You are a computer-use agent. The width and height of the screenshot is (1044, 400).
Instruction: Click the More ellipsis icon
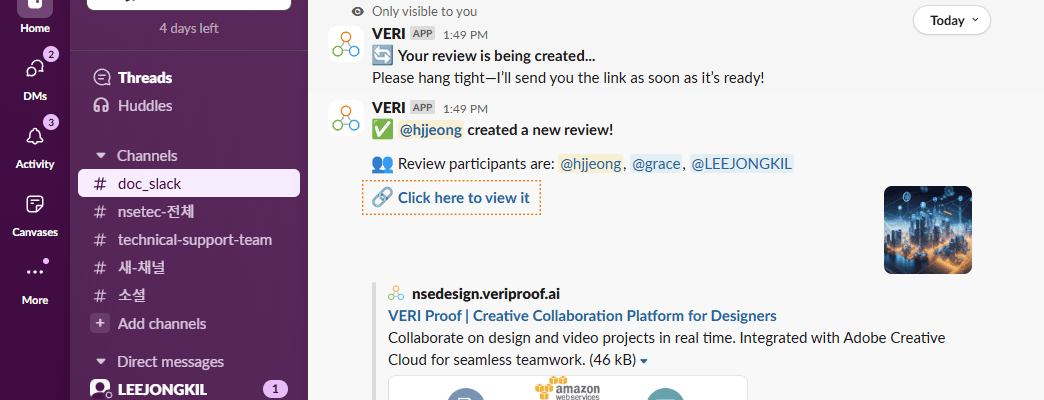pos(35,272)
